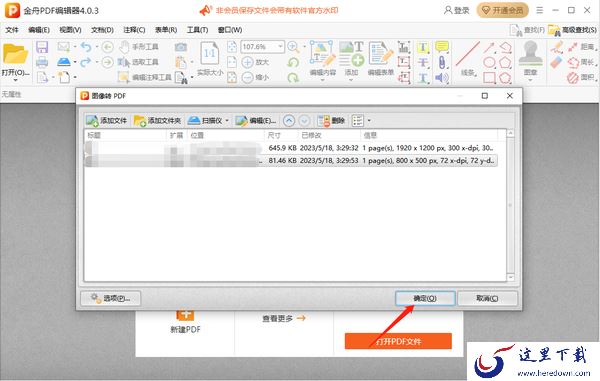Click the 编辑(E)... button in the dialog toolbar
This screenshot has width=600, height=381.
pyautogui.click(x=255, y=120)
